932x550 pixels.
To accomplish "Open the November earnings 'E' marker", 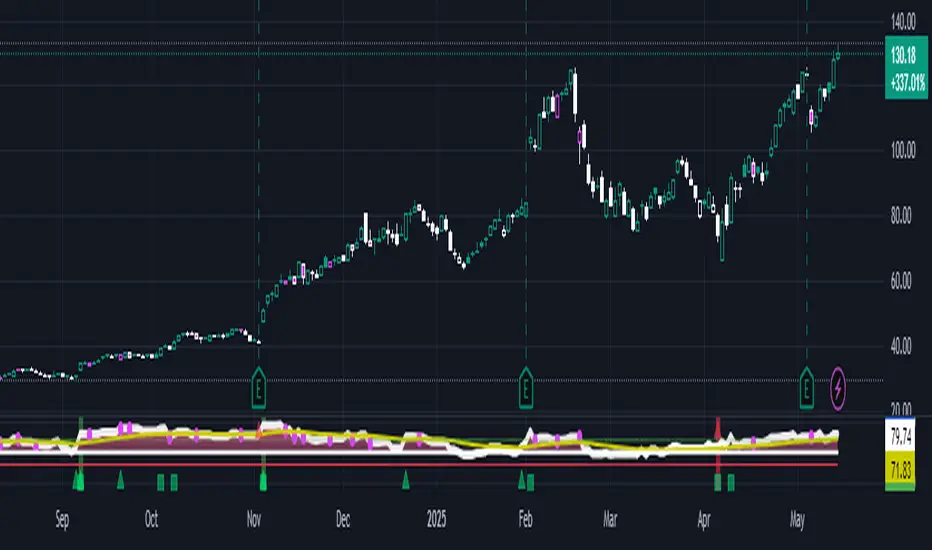I will [x=259, y=388].
